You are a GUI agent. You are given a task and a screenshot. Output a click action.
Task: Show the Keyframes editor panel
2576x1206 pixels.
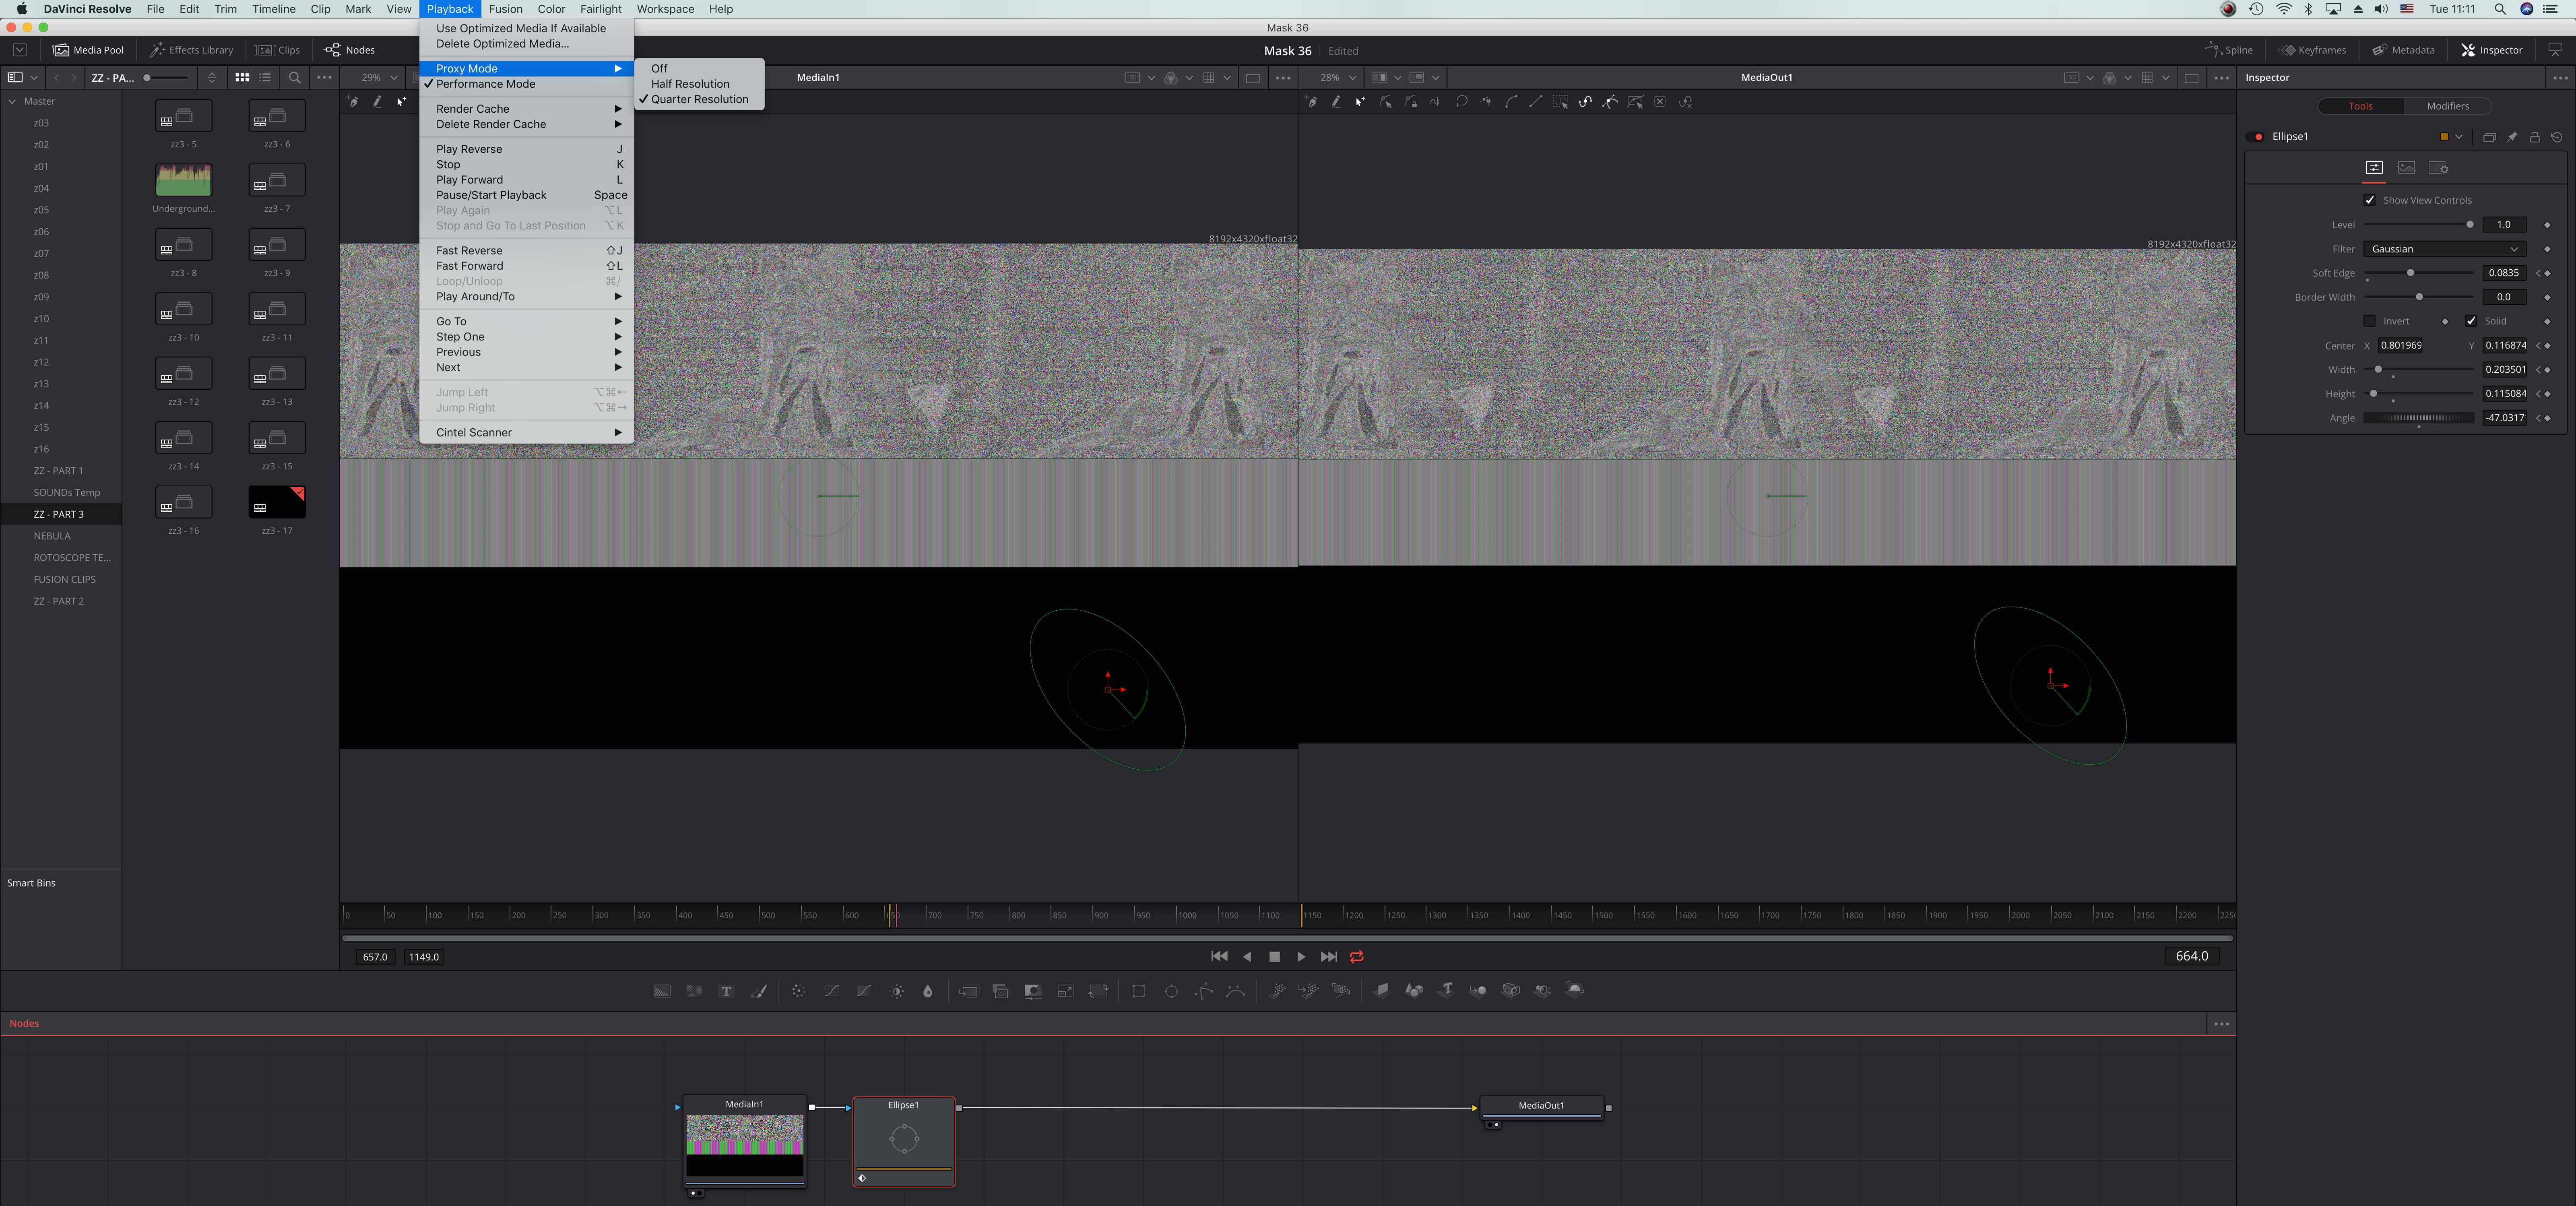point(2312,50)
